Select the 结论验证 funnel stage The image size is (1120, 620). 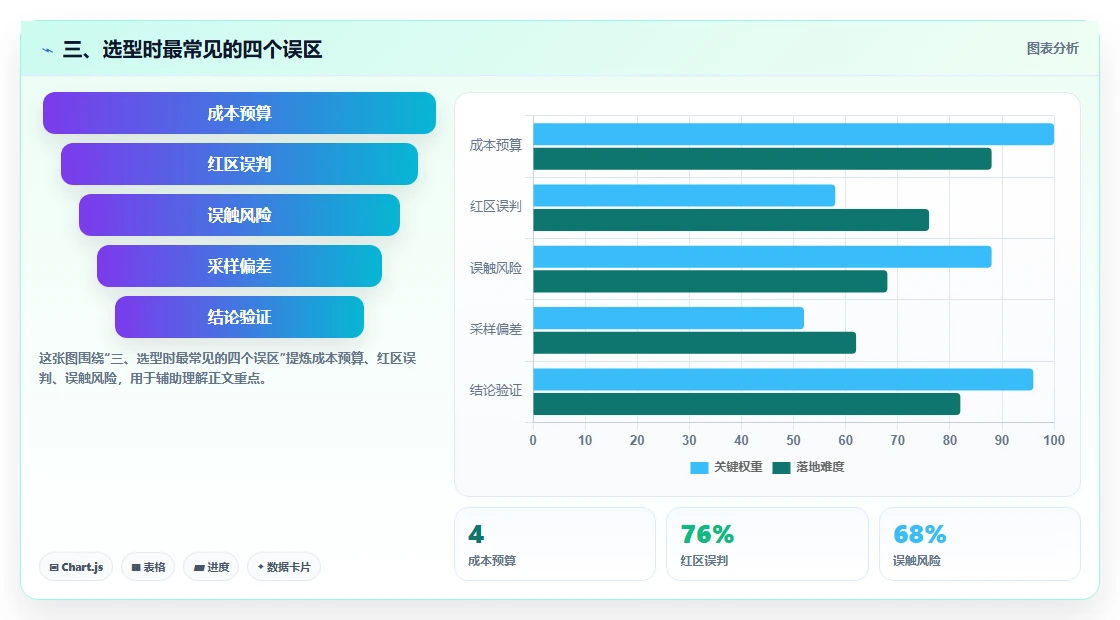click(x=239, y=317)
